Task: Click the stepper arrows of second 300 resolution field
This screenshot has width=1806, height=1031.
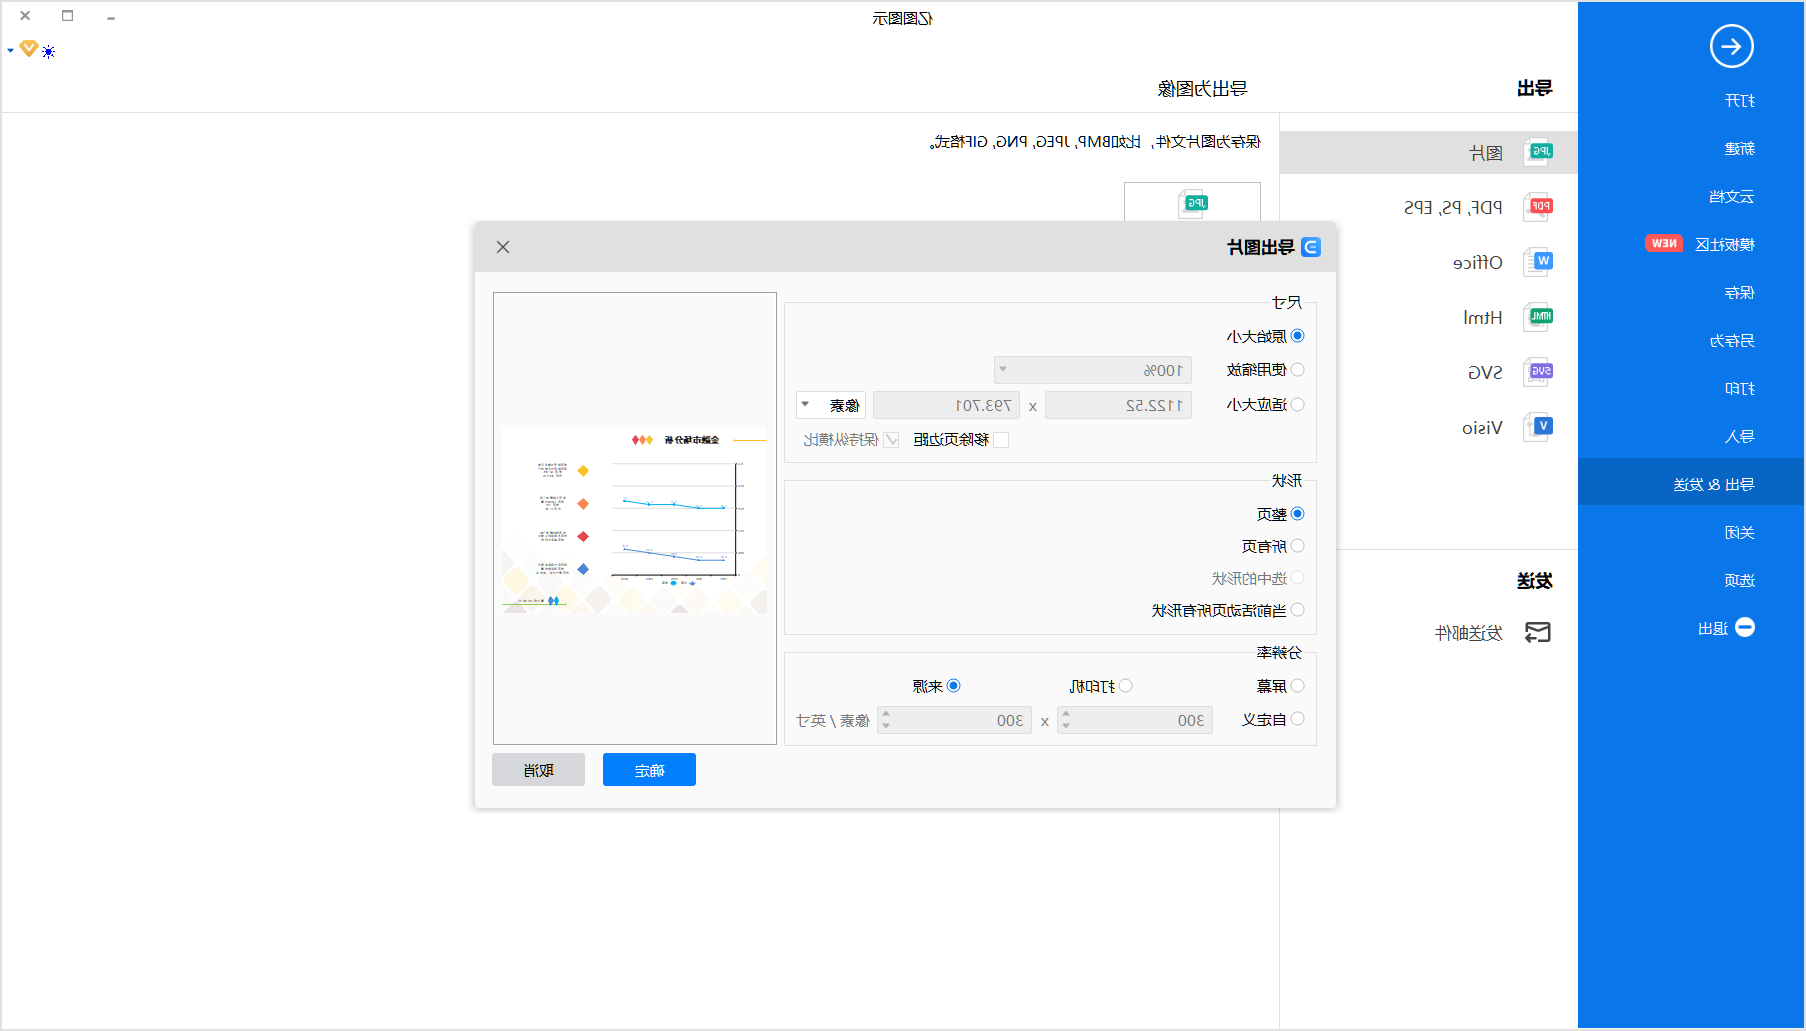Action: click(x=886, y=720)
